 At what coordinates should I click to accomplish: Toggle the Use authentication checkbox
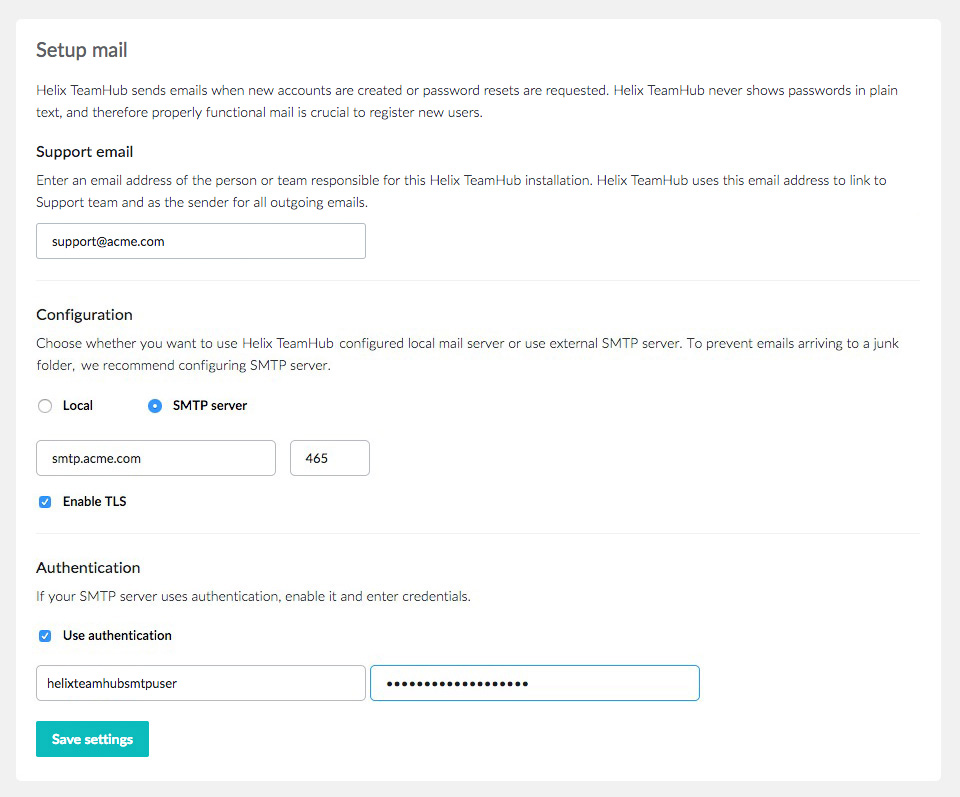tap(44, 635)
